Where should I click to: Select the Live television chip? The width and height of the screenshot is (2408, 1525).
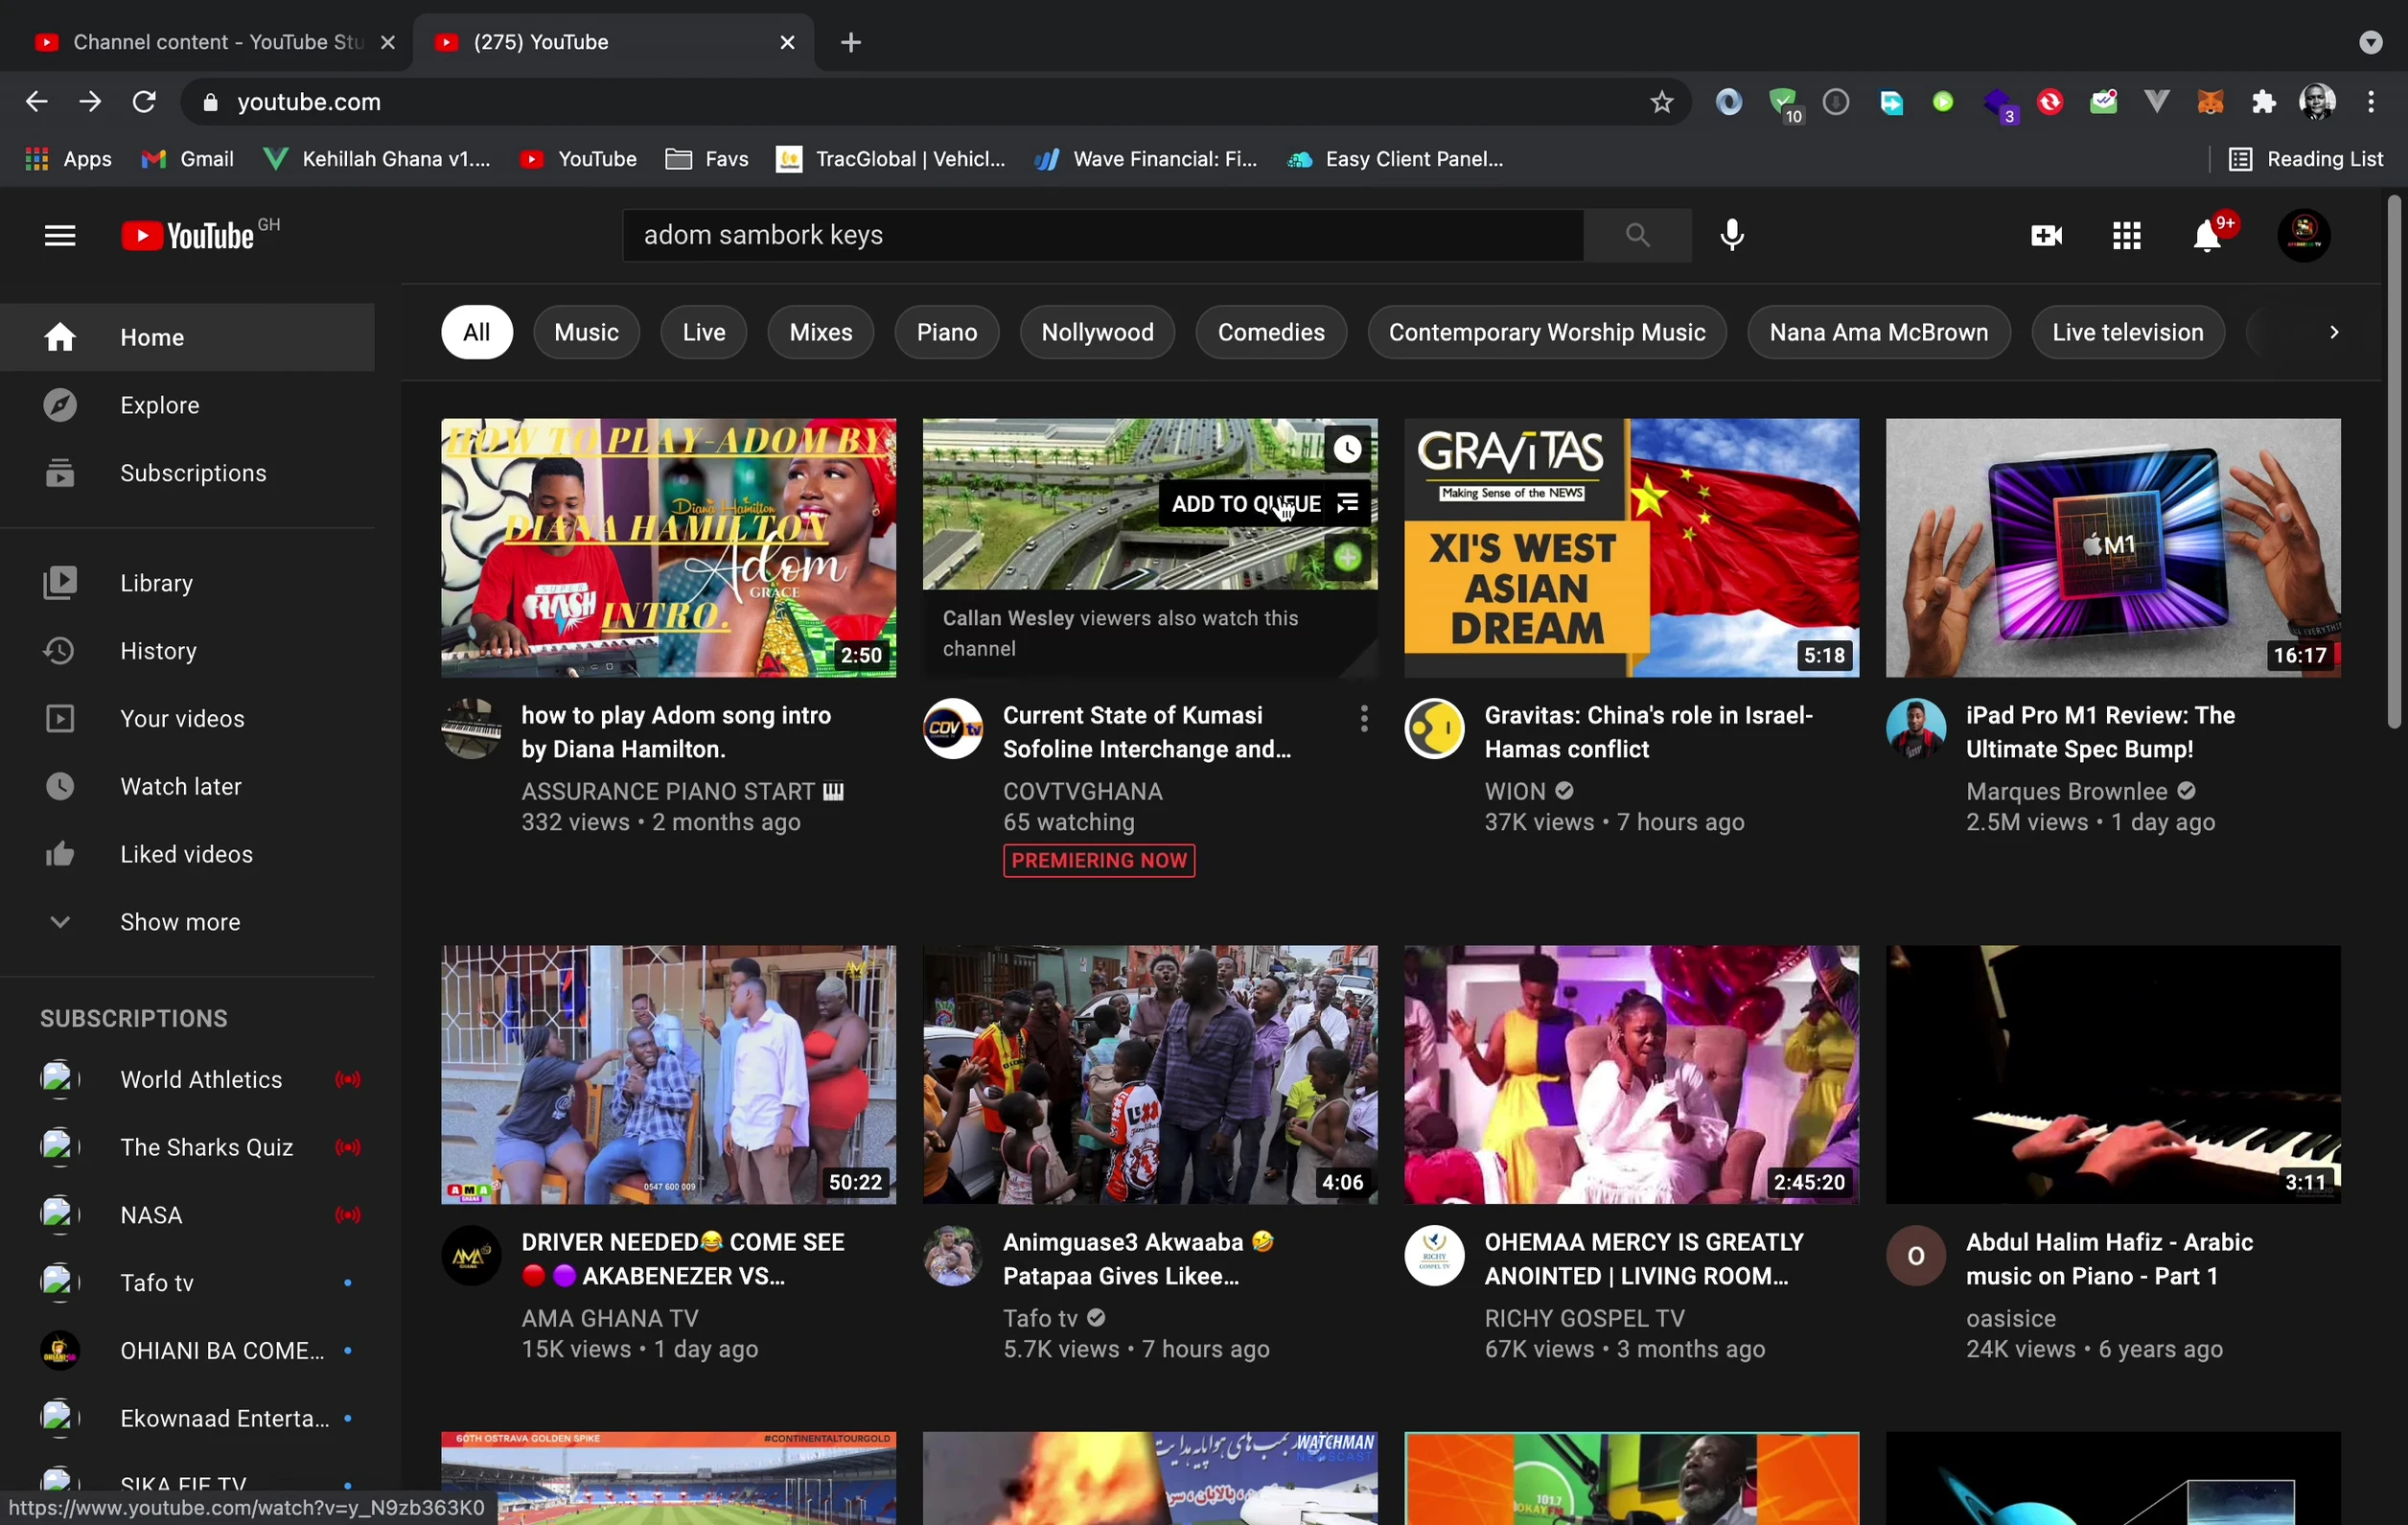[2128, 332]
